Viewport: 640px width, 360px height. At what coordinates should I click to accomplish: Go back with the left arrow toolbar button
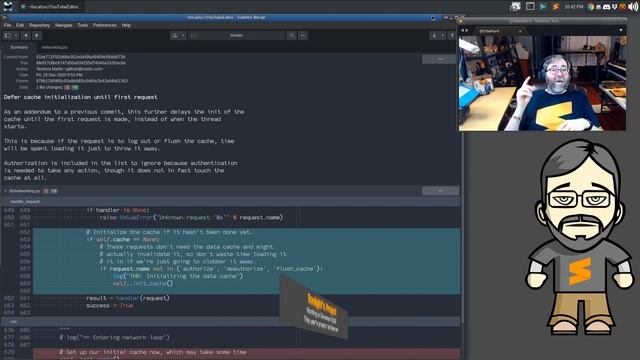(26, 36)
